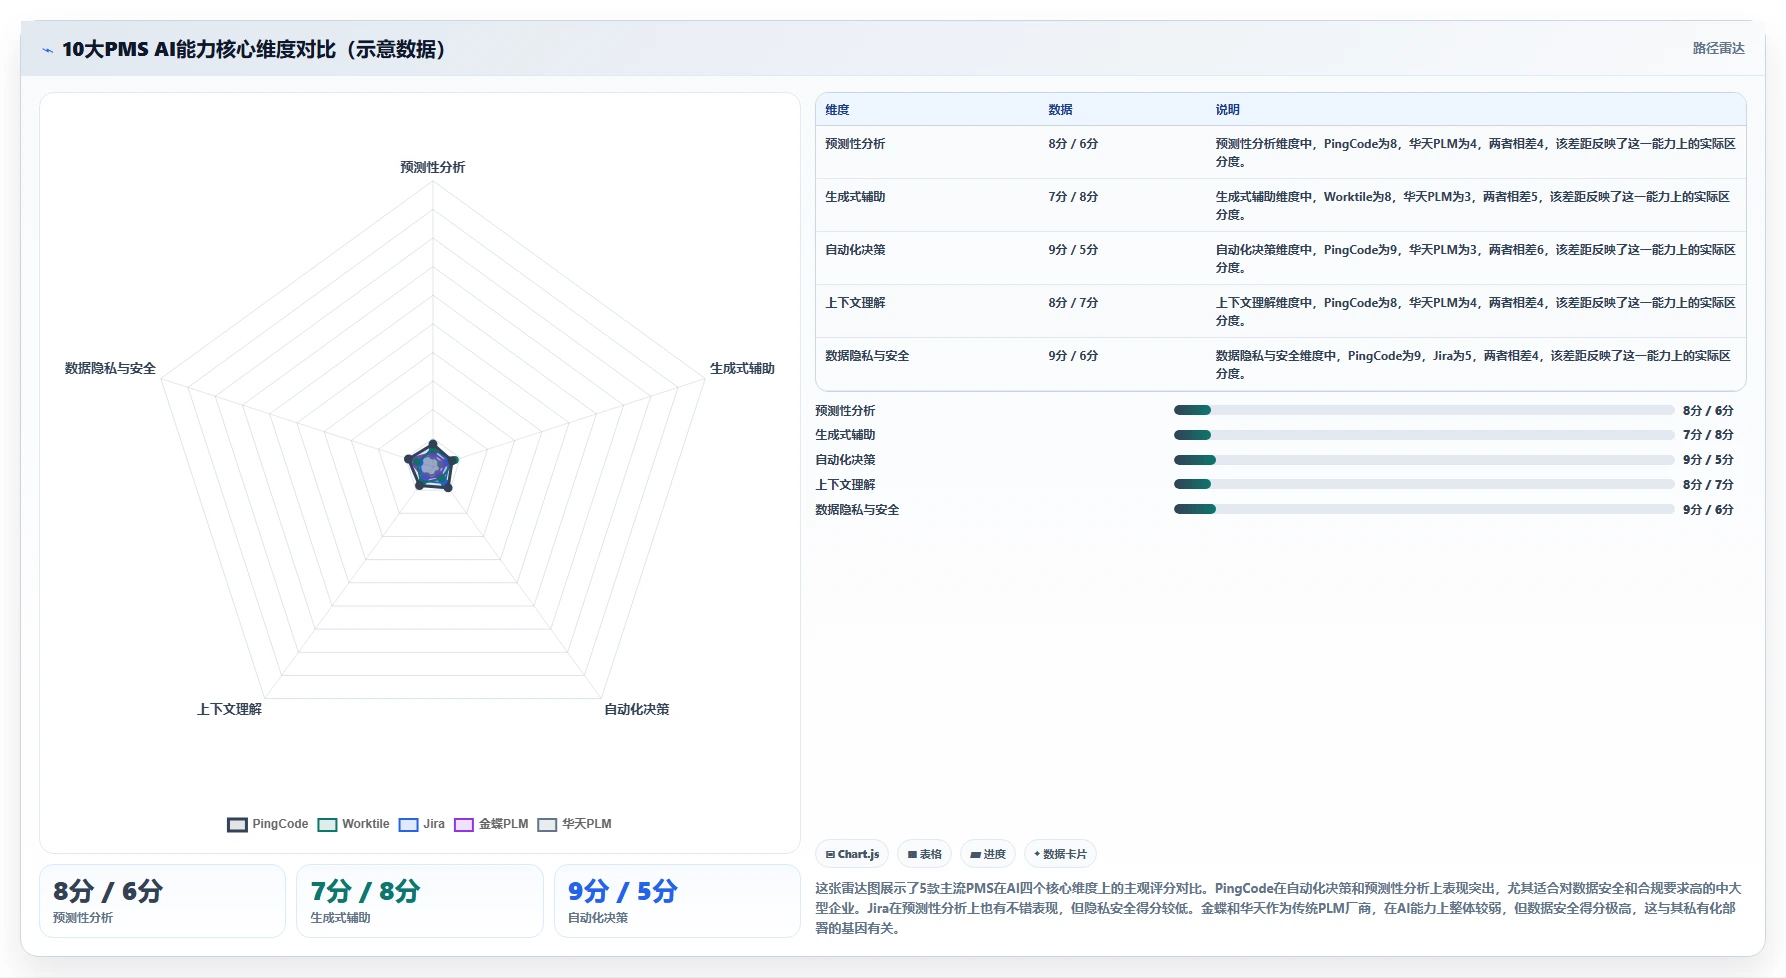The image size is (1786, 978).
Task: Click the 数据隐私与安全 radar axis label
Action: pos(110,368)
